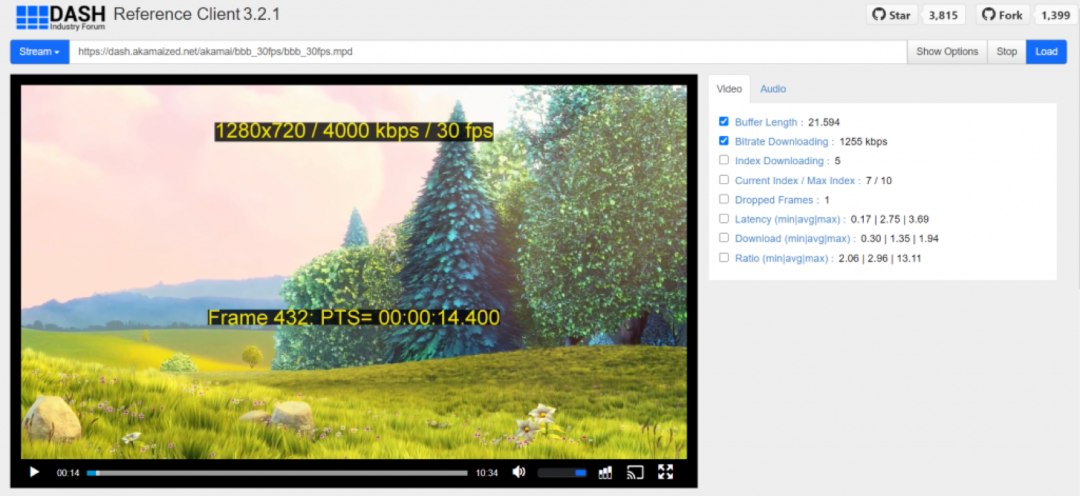This screenshot has width=1080, height=496.
Task: Click the manifest URL input field
Action: click(x=488, y=52)
